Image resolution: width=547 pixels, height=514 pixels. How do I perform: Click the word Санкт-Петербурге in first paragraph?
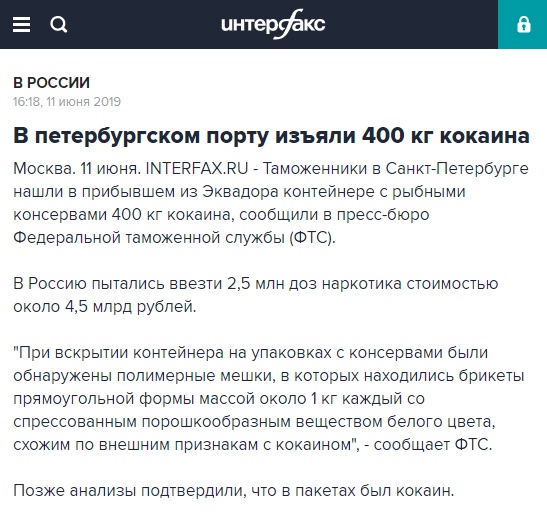coord(457,169)
